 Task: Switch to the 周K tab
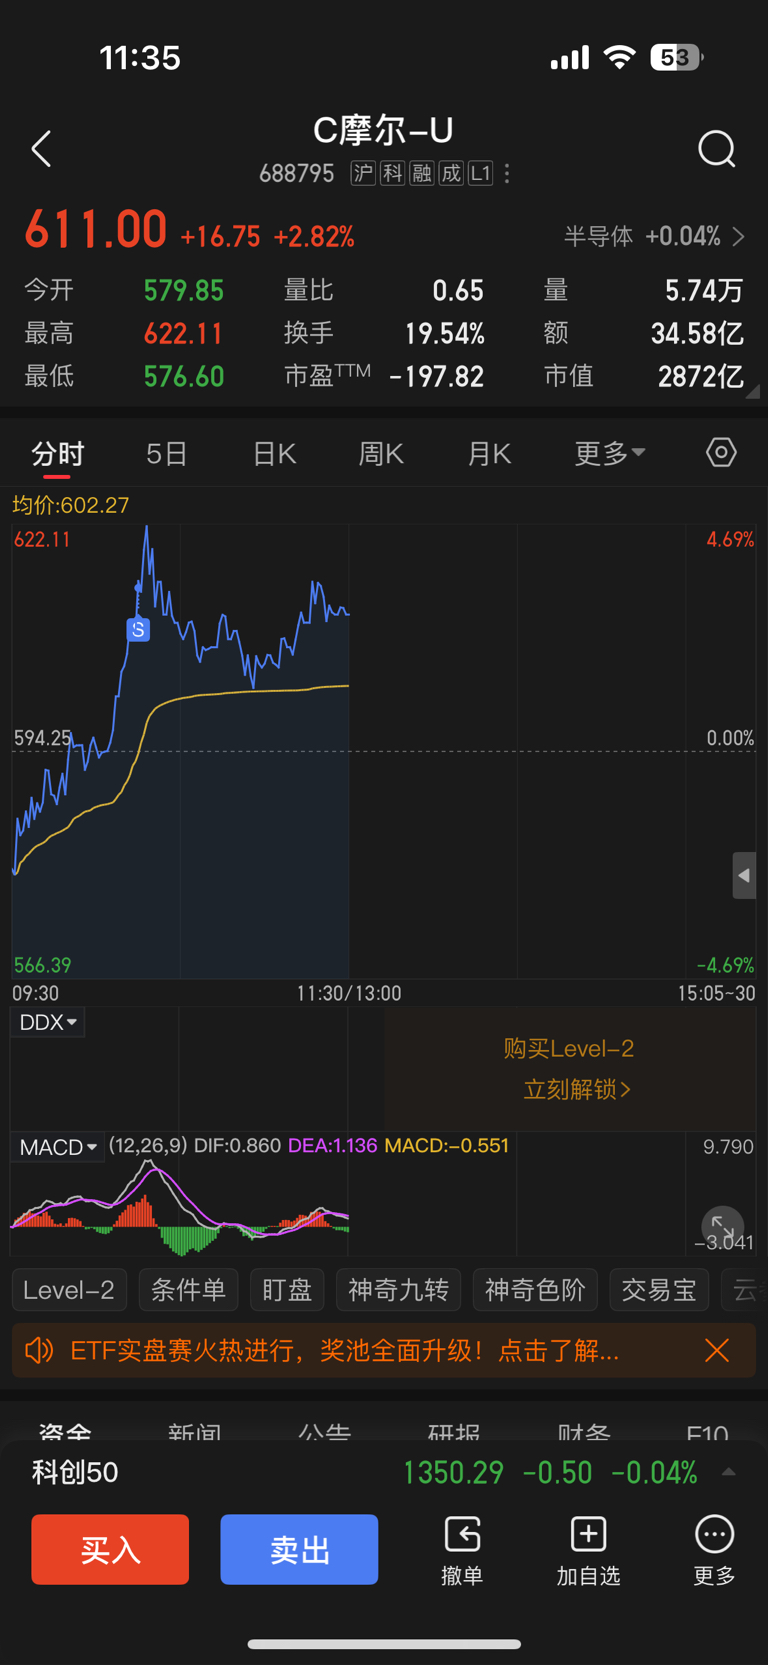pos(381,454)
